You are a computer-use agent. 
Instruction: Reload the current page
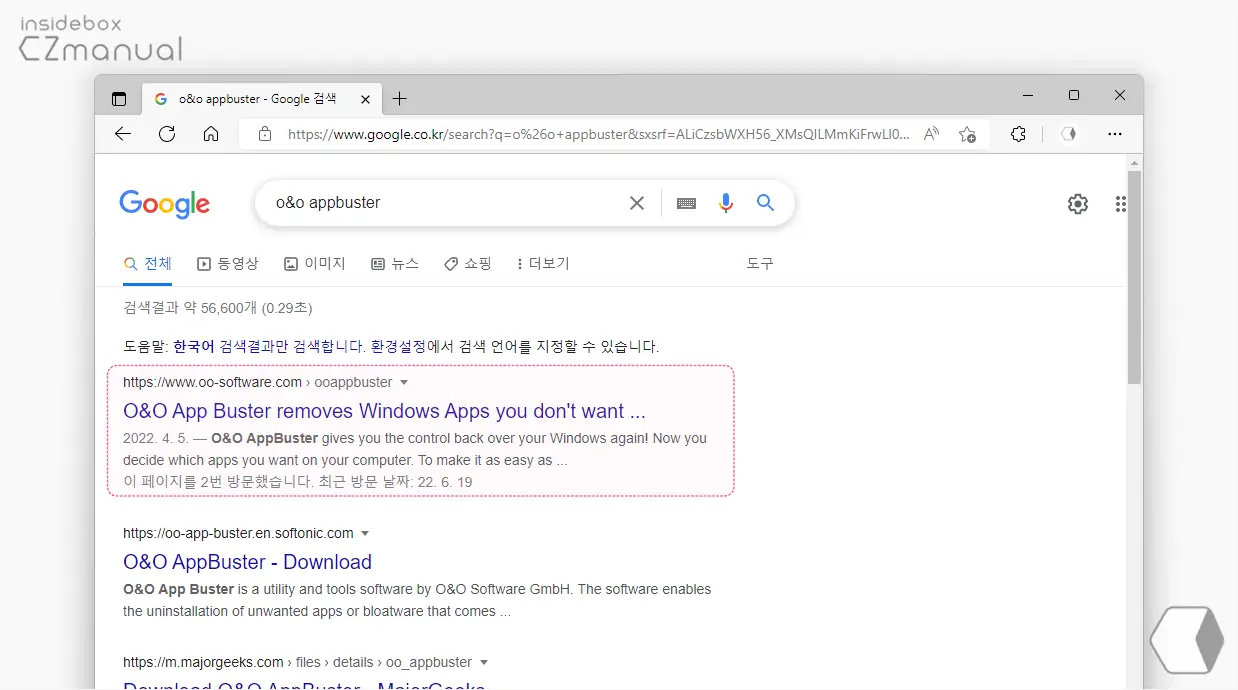coord(167,134)
